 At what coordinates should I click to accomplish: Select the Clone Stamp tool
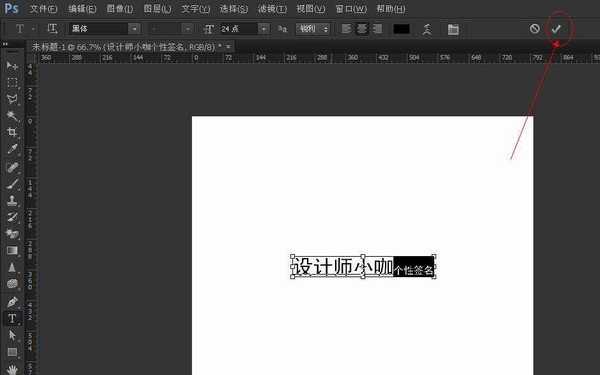[12, 201]
